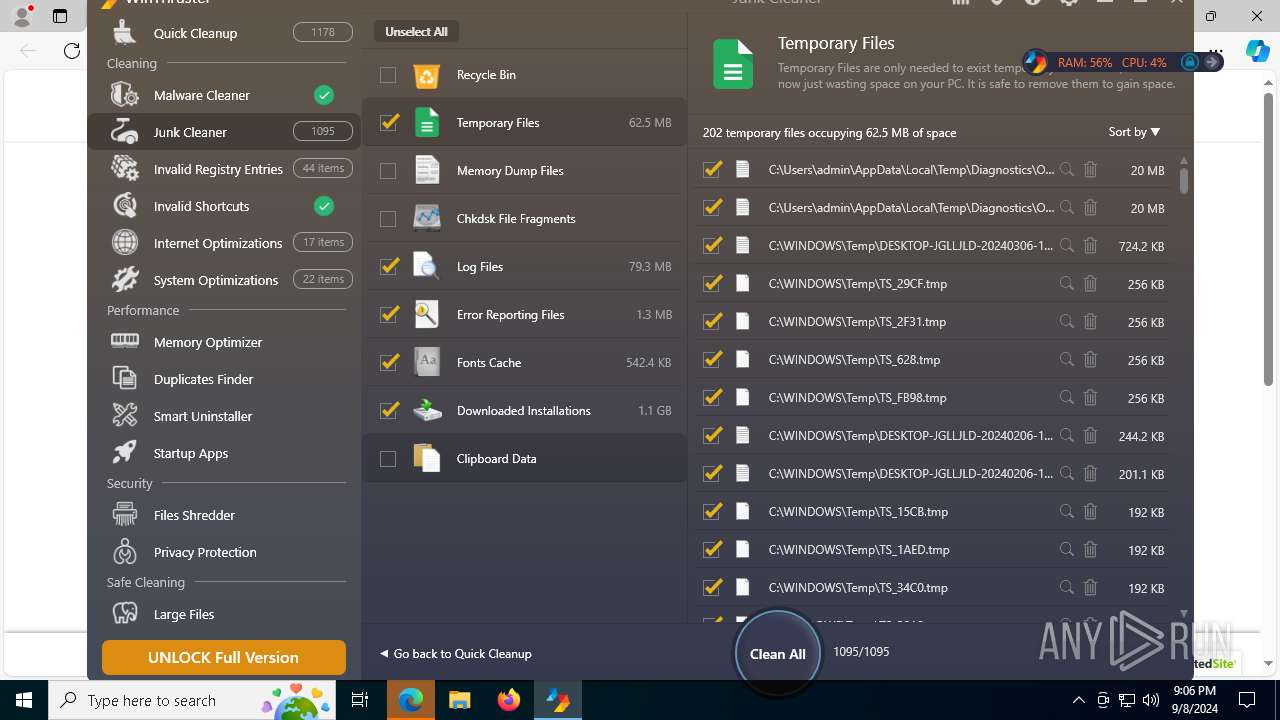Open Internet Optimizations section

pyautogui.click(x=224, y=243)
